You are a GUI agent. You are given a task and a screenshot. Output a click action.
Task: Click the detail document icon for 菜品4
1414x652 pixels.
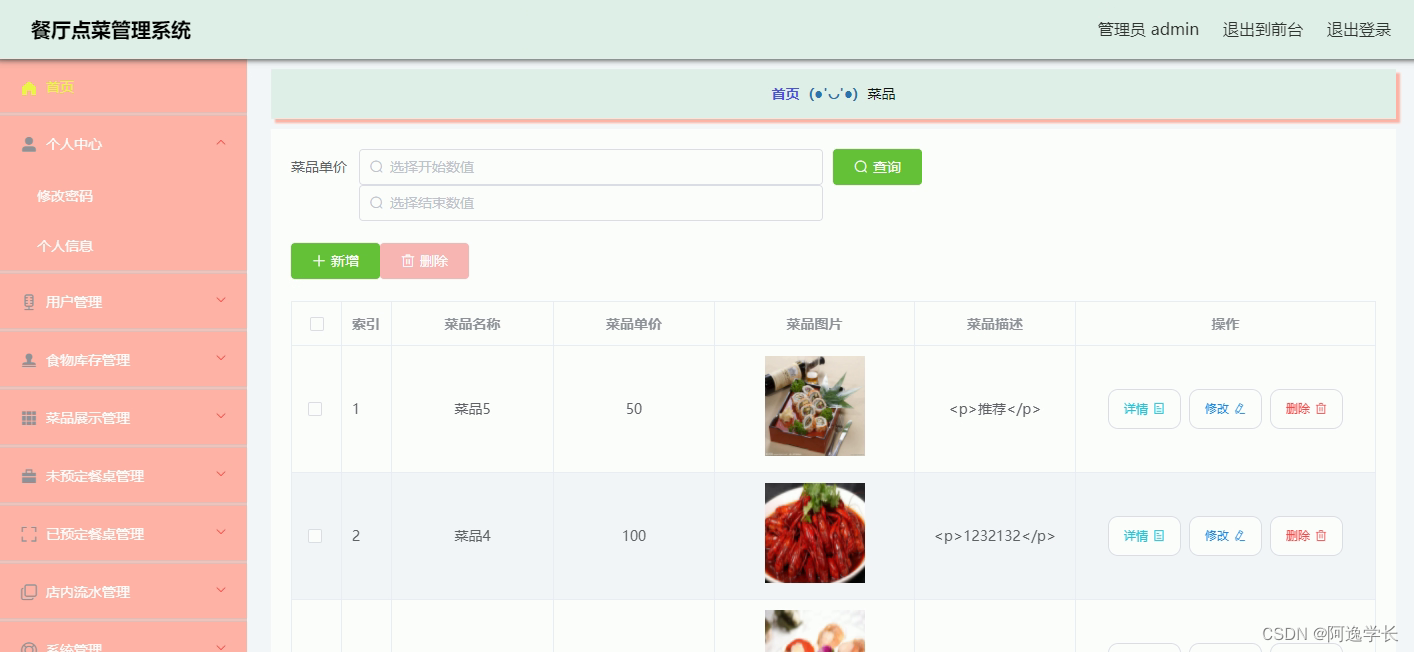point(1159,536)
